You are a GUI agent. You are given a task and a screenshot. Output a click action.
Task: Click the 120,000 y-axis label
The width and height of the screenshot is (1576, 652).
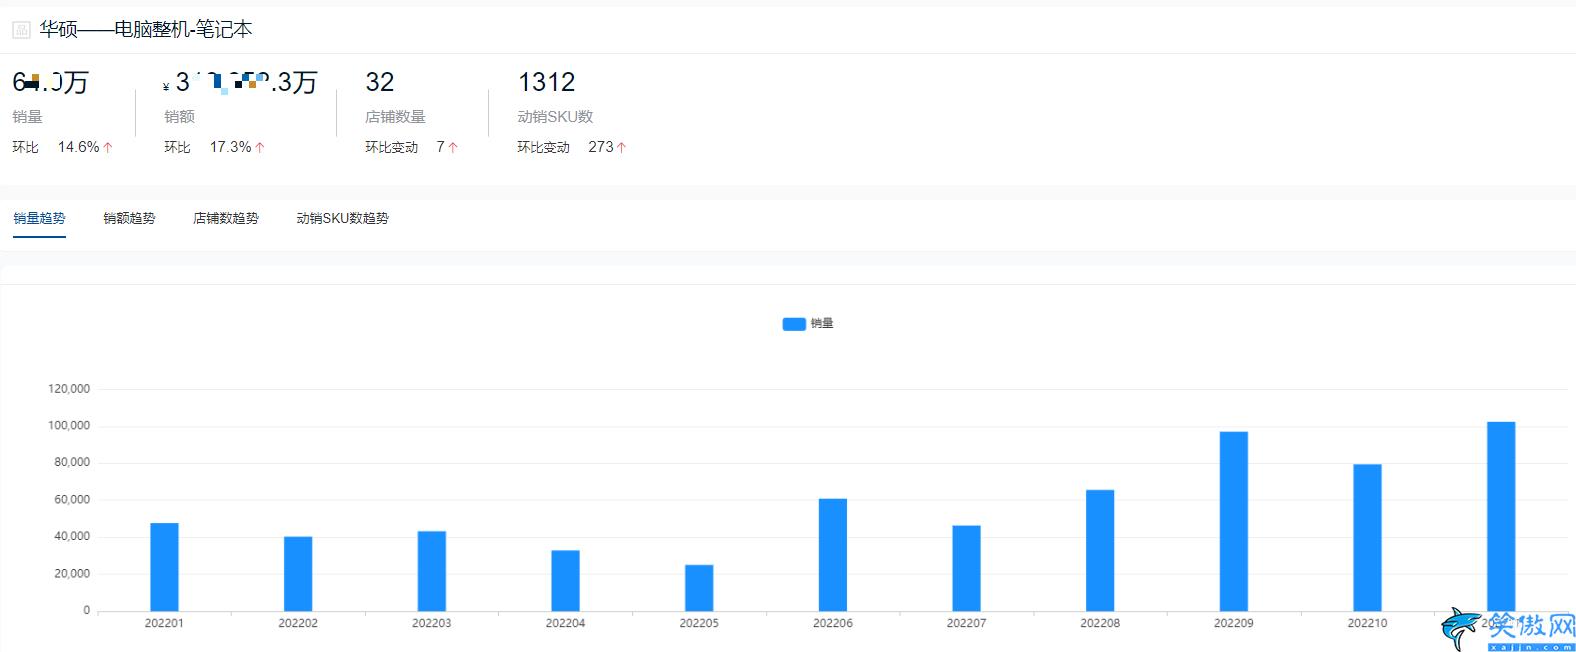[x=69, y=389]
